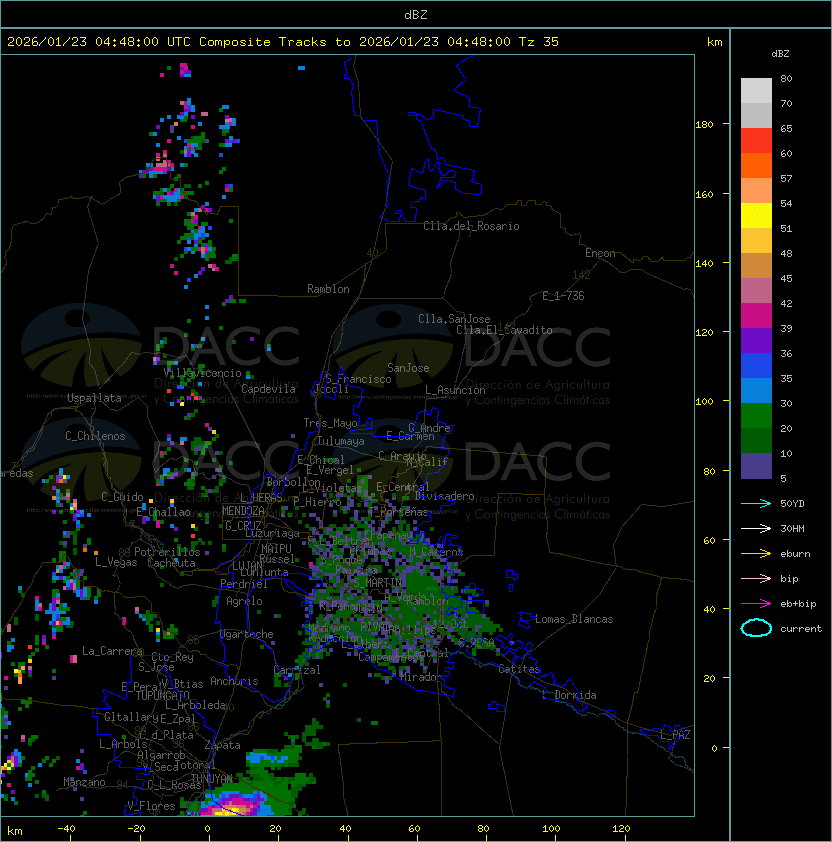Click the La_Carrera label
Image resolution: width=832 pixels, height=842 pixels.
pos(113,651)
